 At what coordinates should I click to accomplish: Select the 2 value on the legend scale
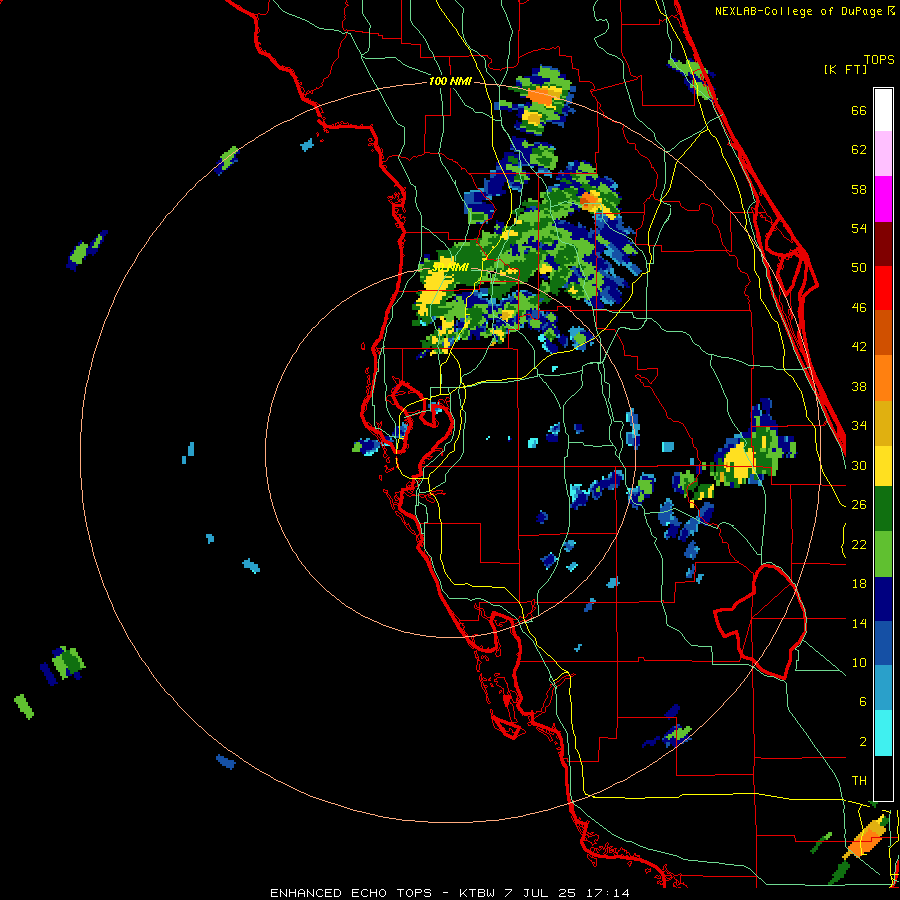862,742
